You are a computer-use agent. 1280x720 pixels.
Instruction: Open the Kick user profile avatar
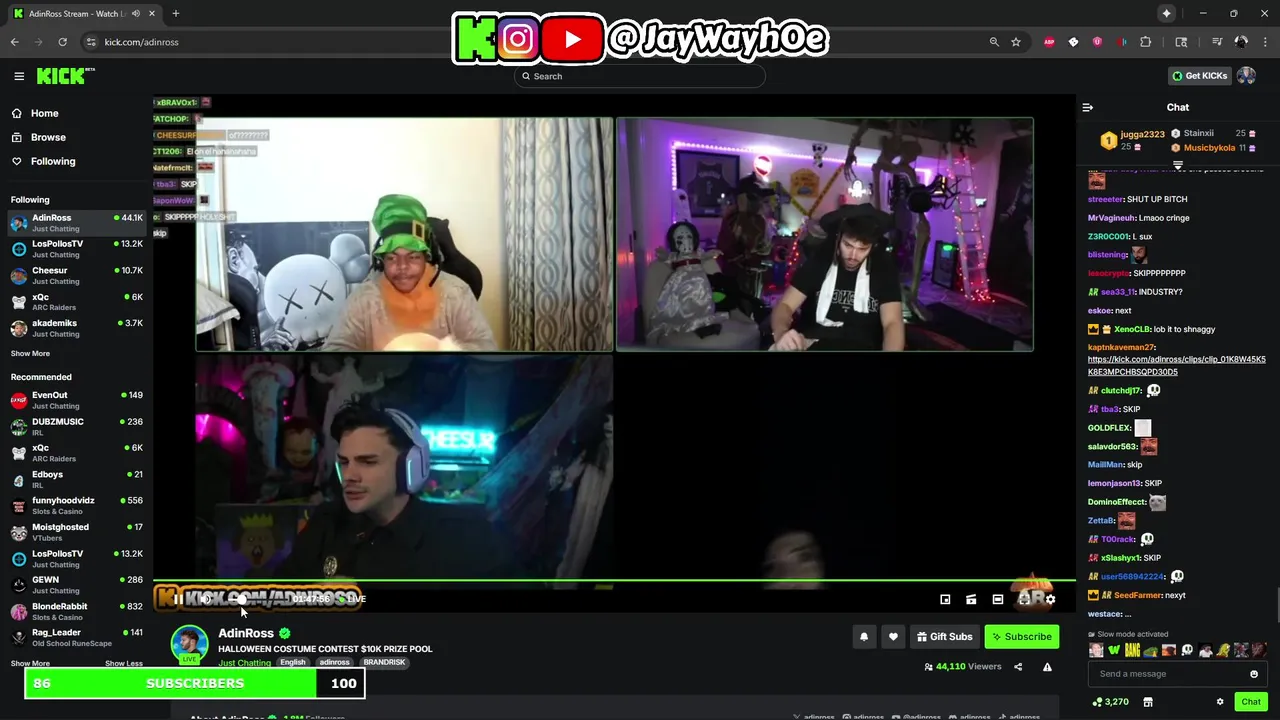[1246, 76]
